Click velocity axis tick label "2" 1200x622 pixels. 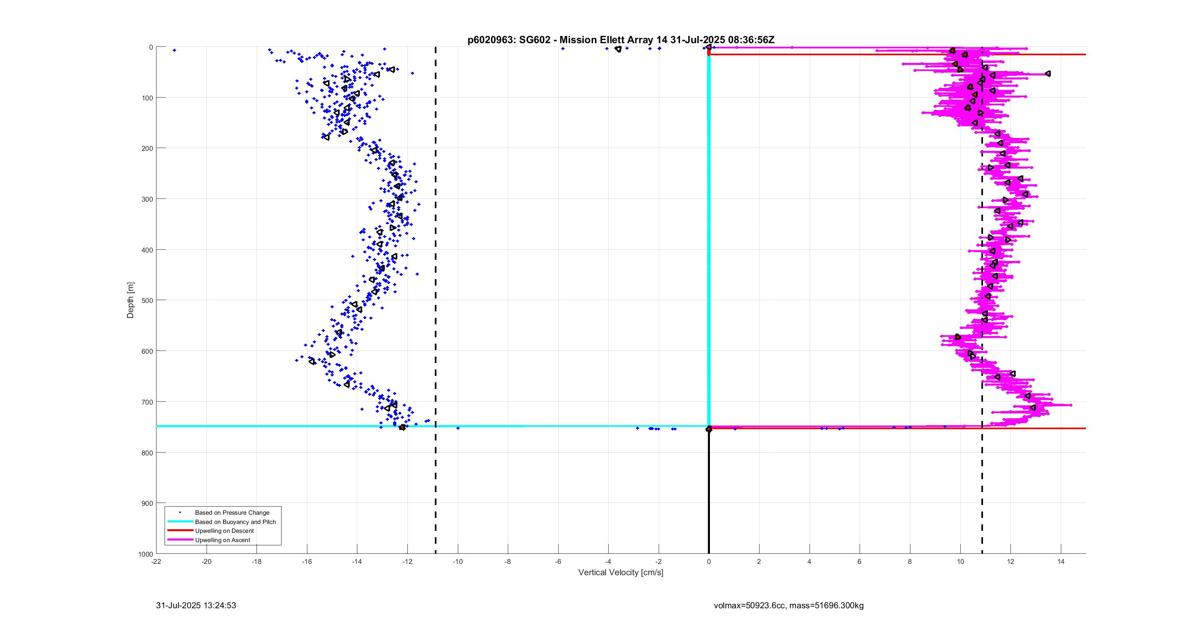click(x=759, y=561)
